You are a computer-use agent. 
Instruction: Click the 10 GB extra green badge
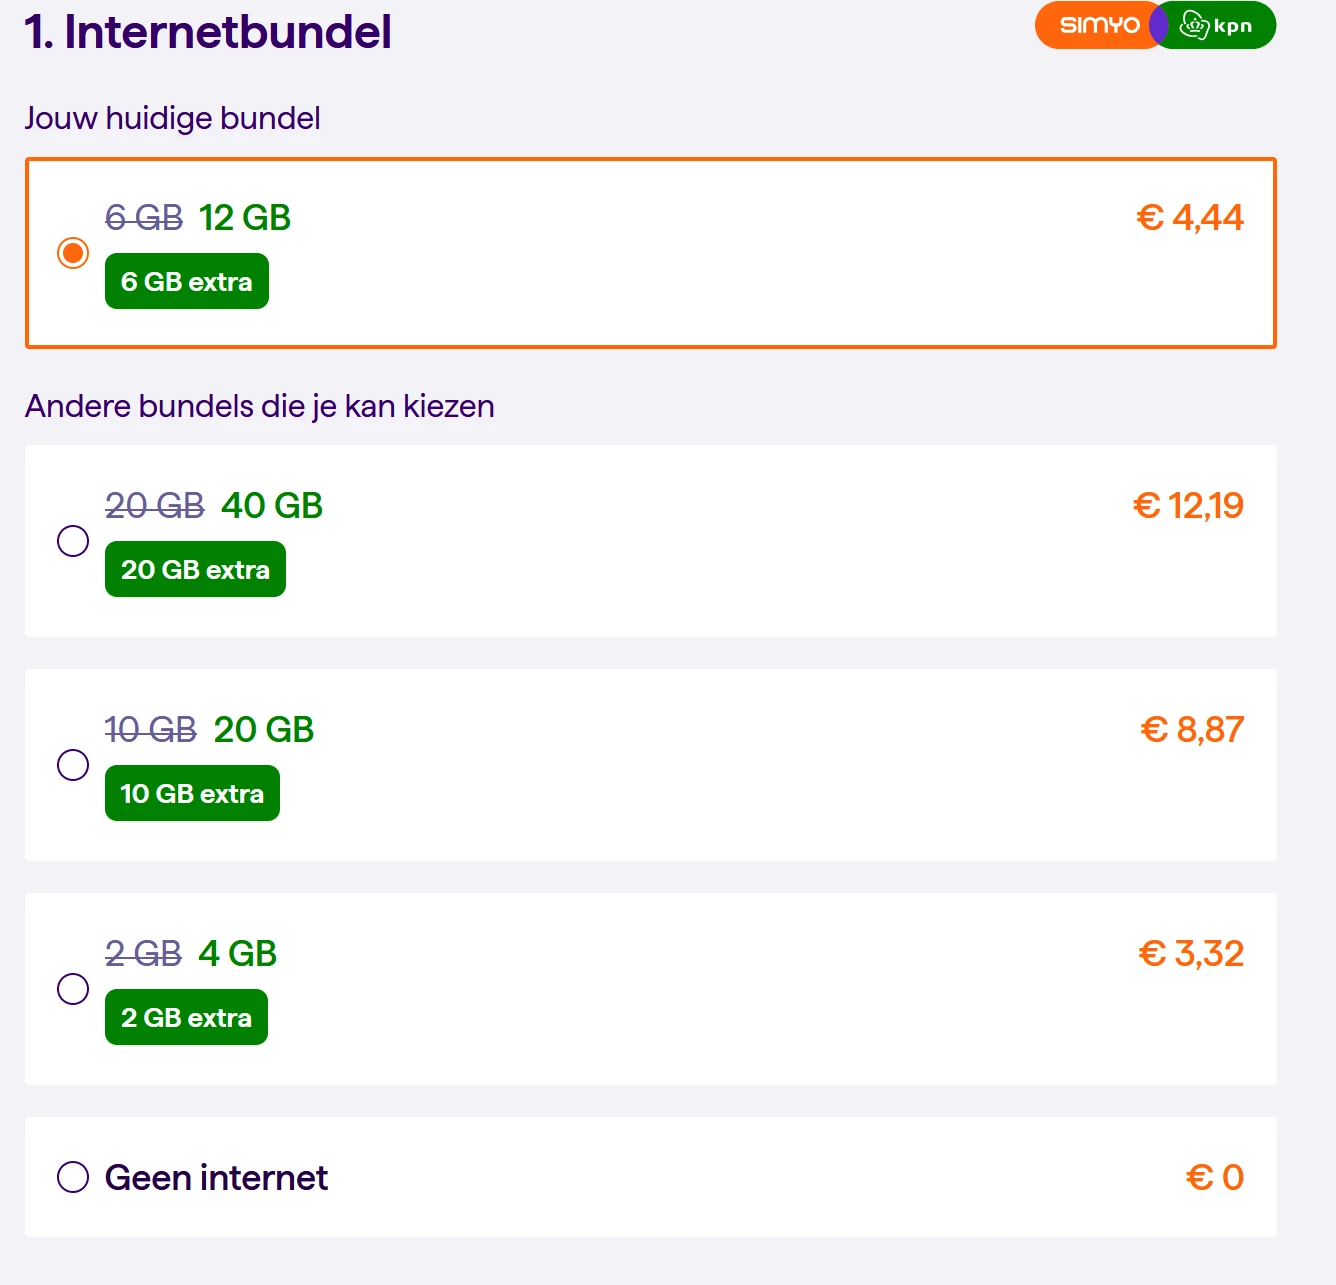(x=192, y=793)
